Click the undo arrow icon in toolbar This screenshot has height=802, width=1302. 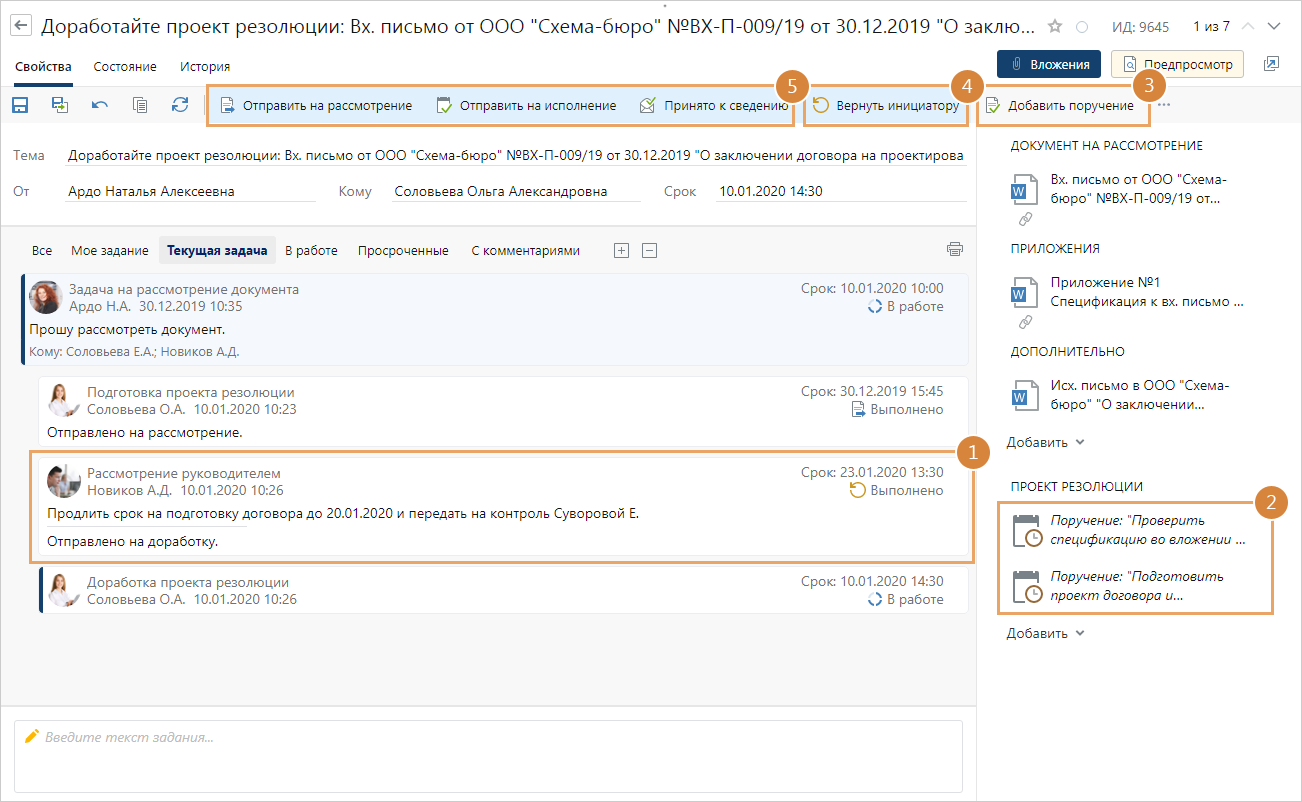100,105
